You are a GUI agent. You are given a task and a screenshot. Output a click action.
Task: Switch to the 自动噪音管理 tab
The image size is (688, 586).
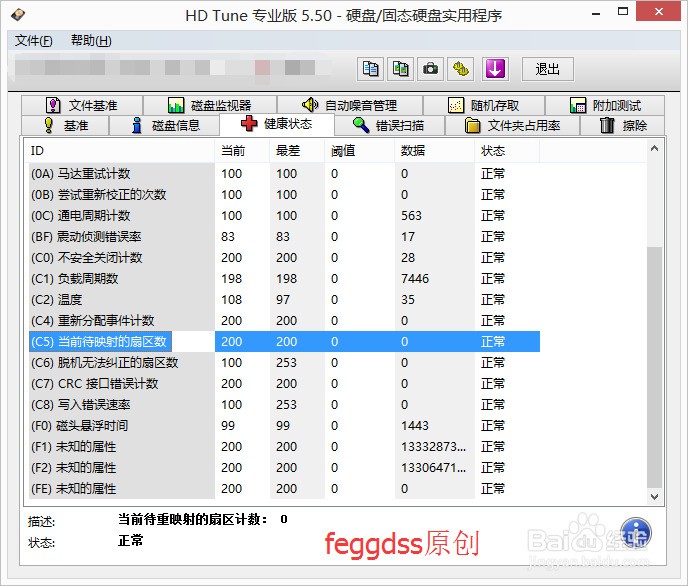click(x=350, y=106)
